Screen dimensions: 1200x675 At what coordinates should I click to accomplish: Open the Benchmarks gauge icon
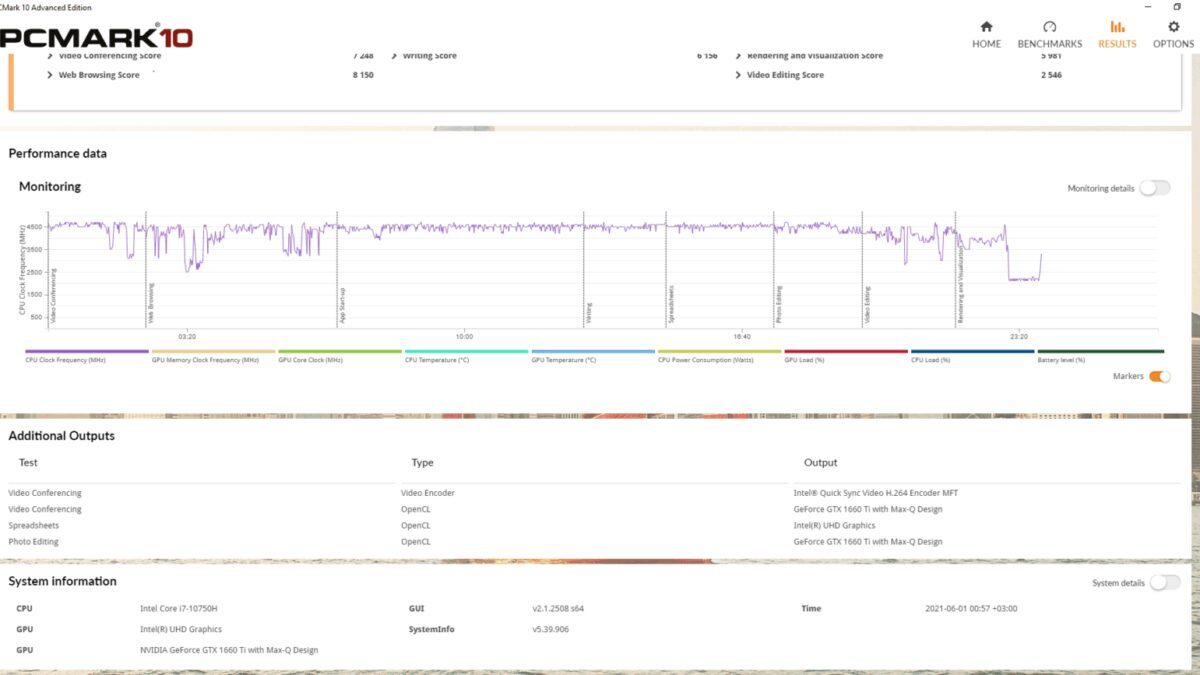[x=1049, y=27]
